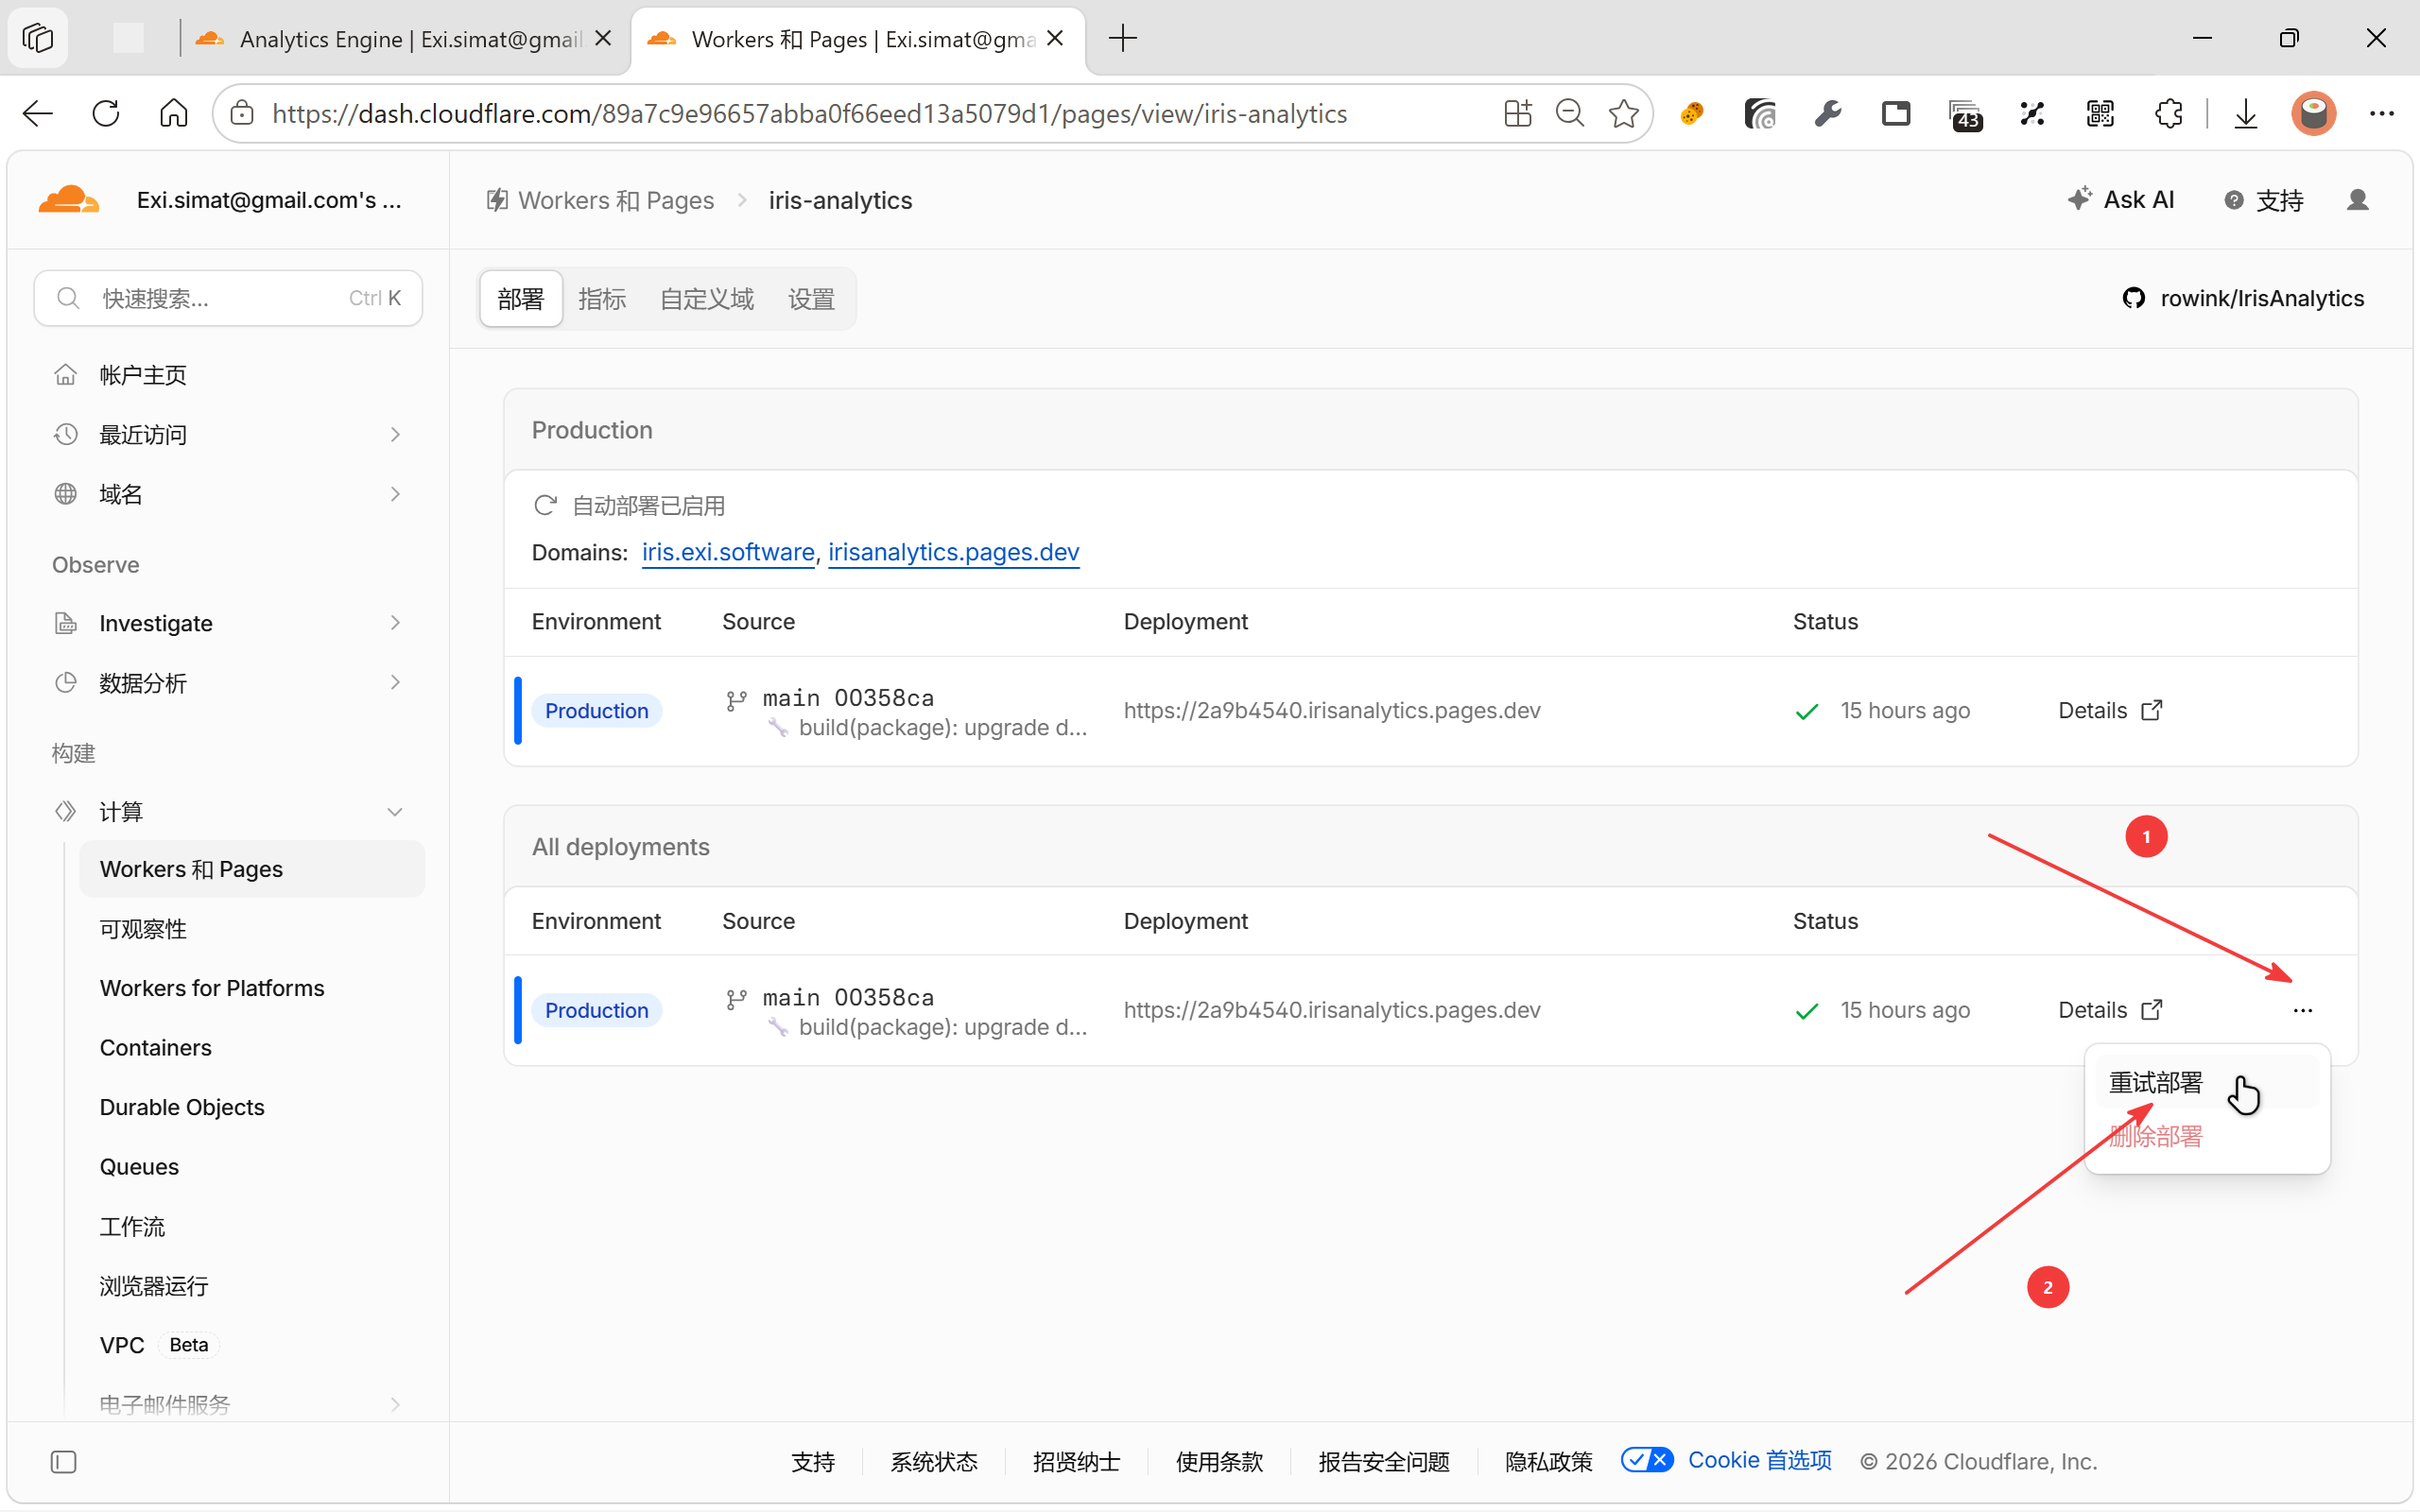Toggle the Cookie preferences switch icon
This screenshot has width=2420, height=1512.
(1646, 1460)
